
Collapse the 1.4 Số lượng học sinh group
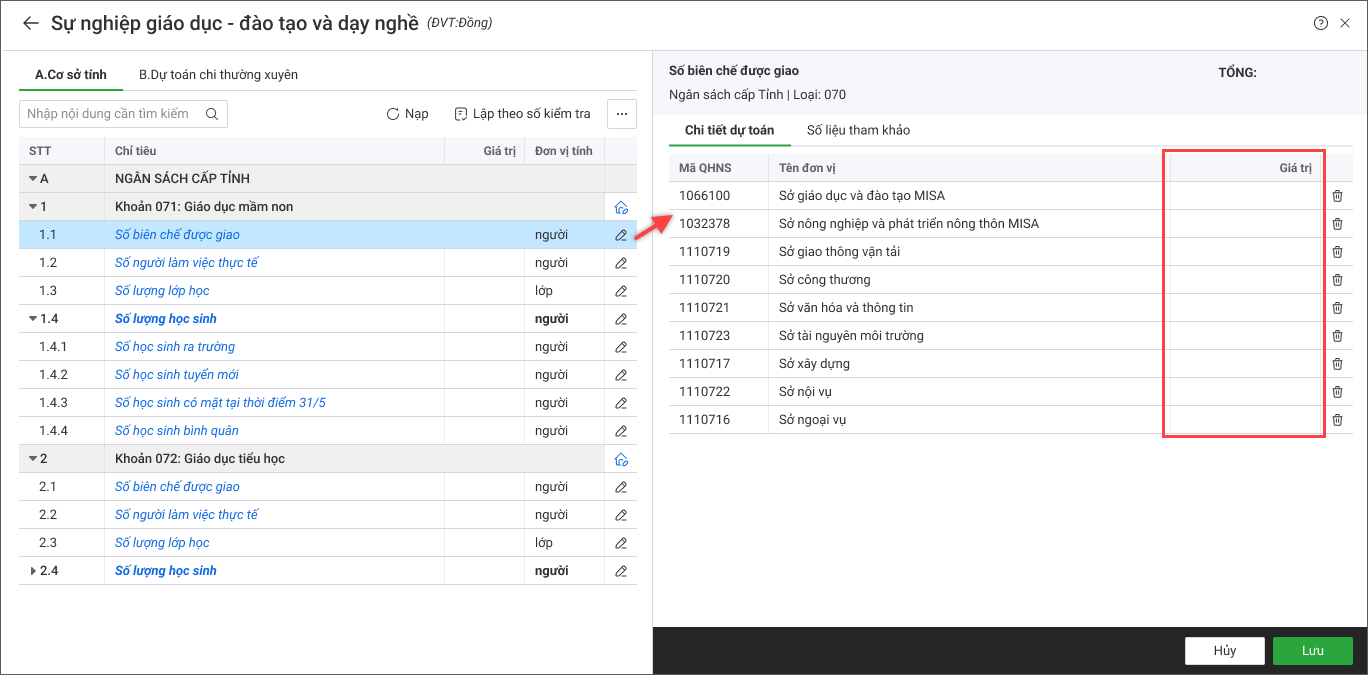(33, 319)
